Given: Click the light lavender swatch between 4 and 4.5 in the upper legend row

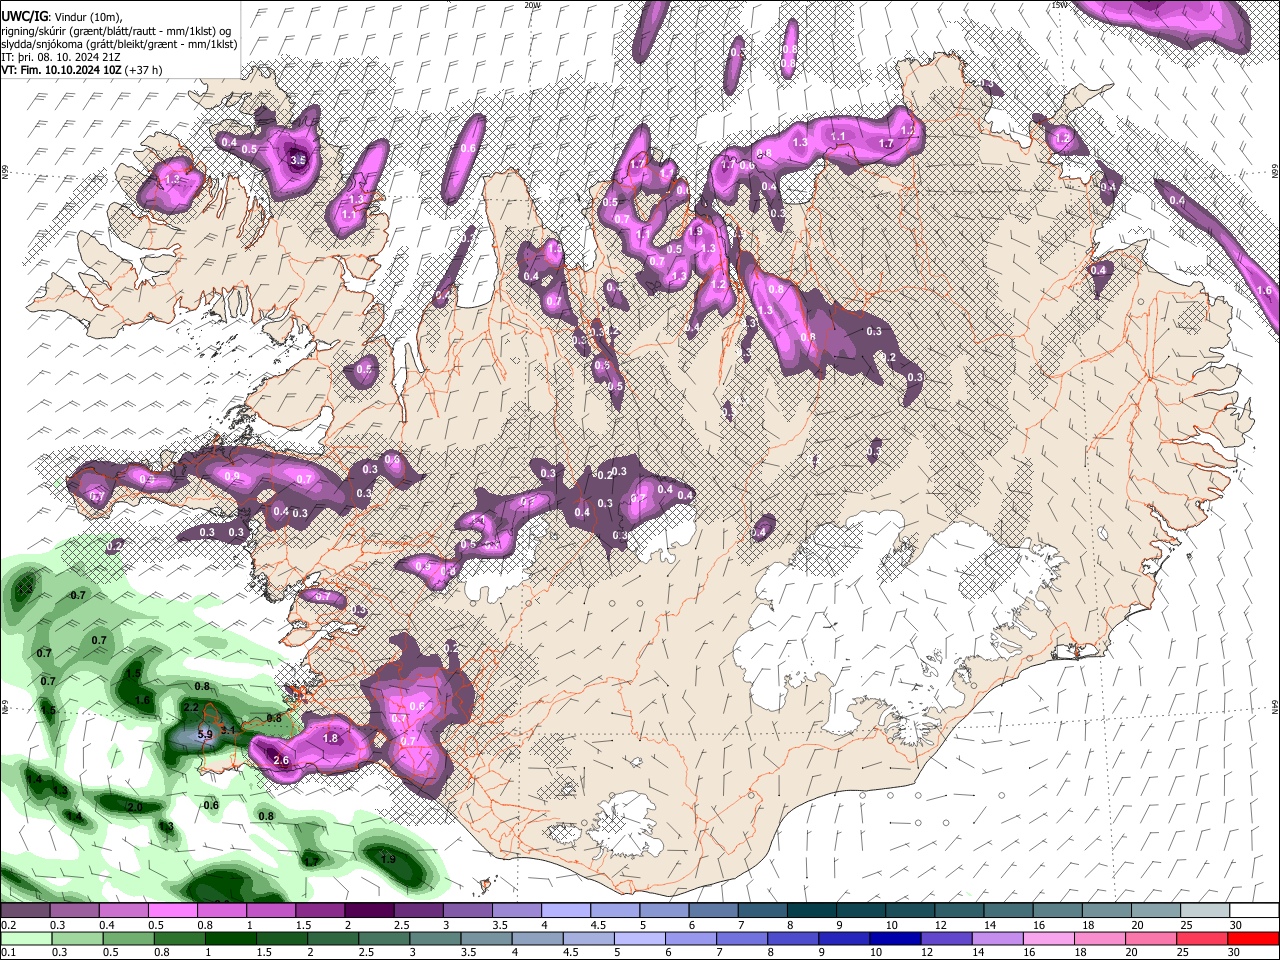Looking at the screenshot, I should (x=567, y=911).
